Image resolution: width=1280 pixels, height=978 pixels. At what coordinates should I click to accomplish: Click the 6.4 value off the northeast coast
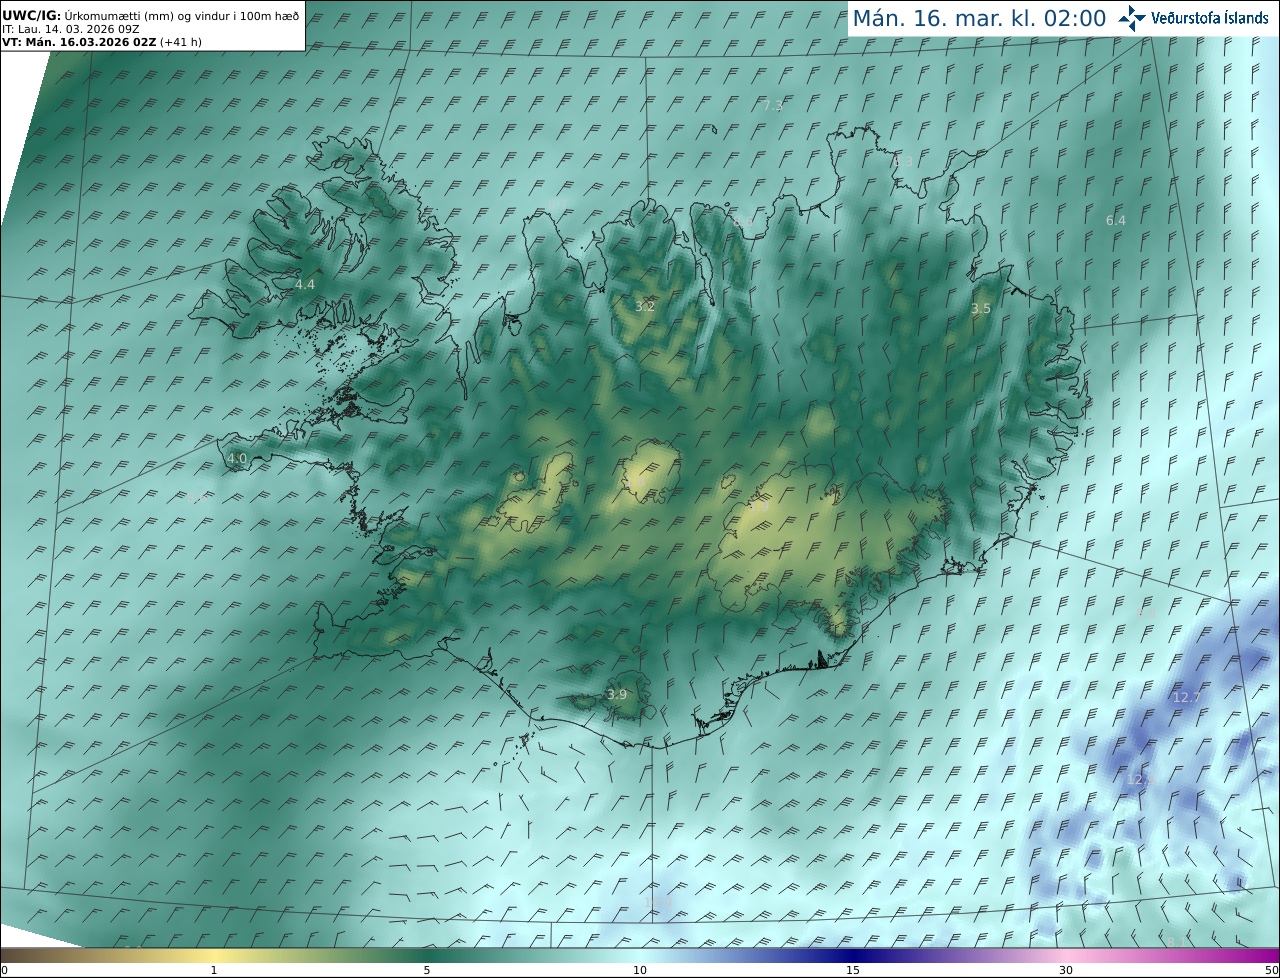point(1116,220)
